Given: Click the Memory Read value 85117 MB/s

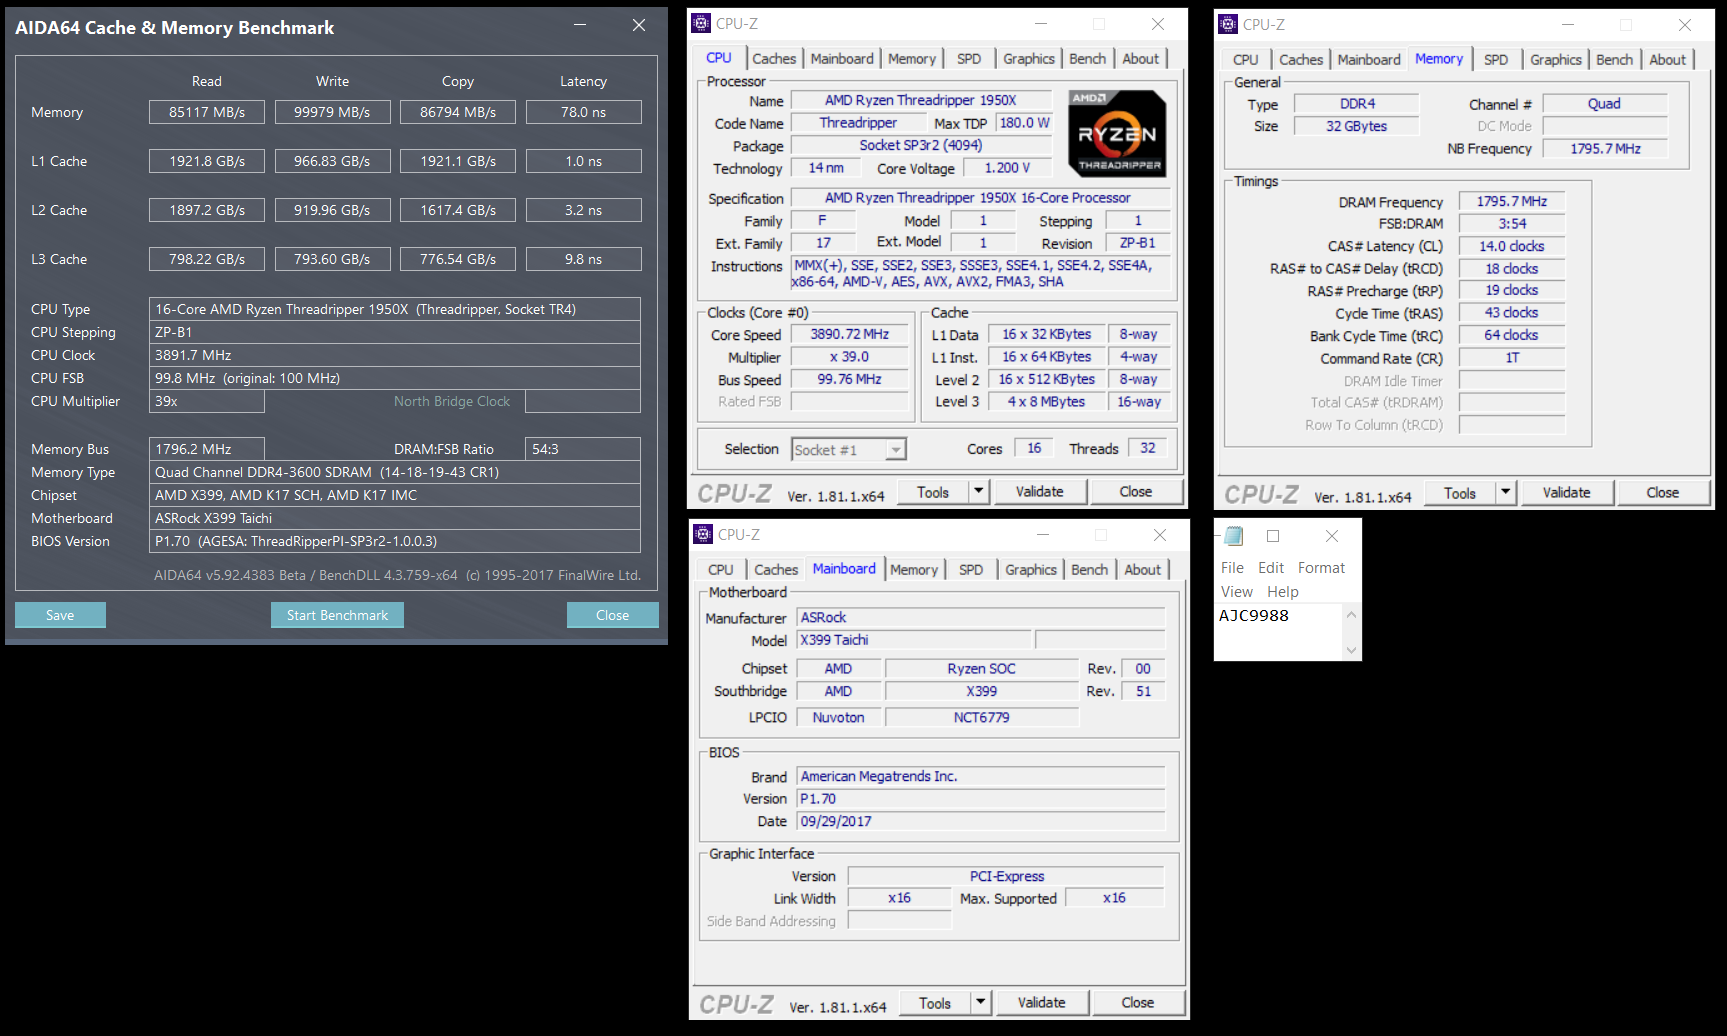Looking at the screenshot, I should 207,112.
